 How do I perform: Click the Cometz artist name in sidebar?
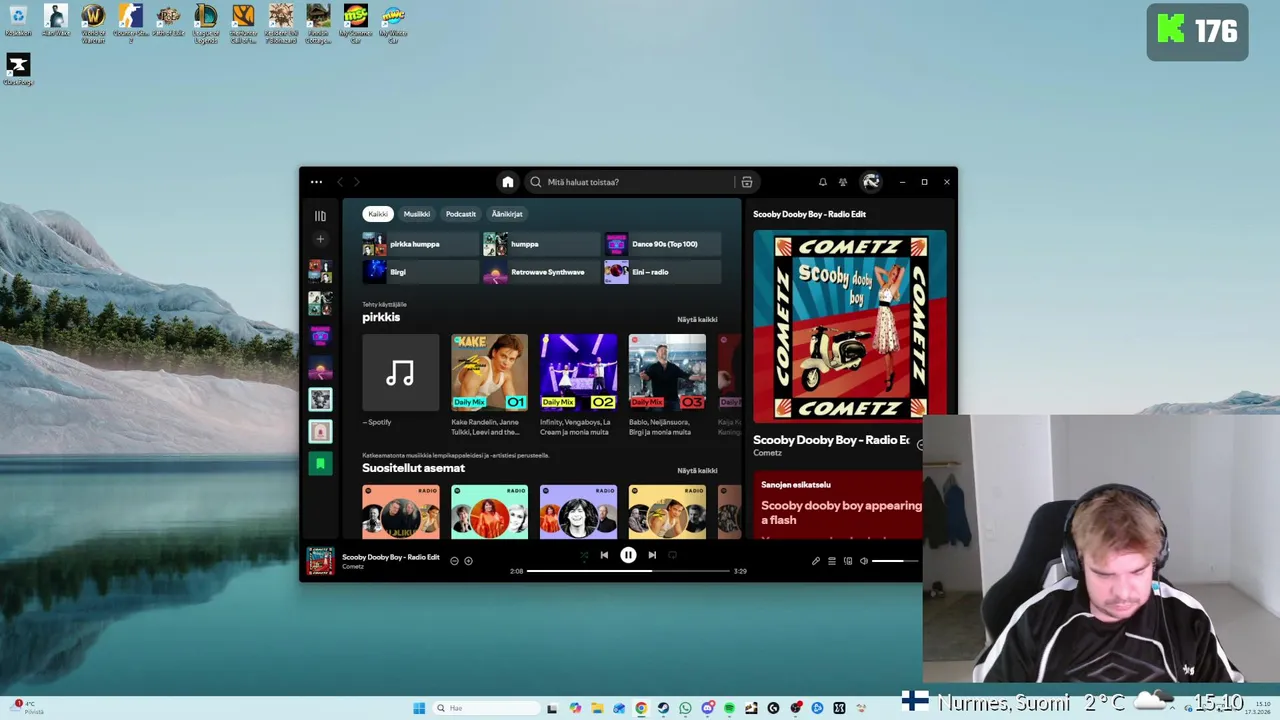point(767,453)
